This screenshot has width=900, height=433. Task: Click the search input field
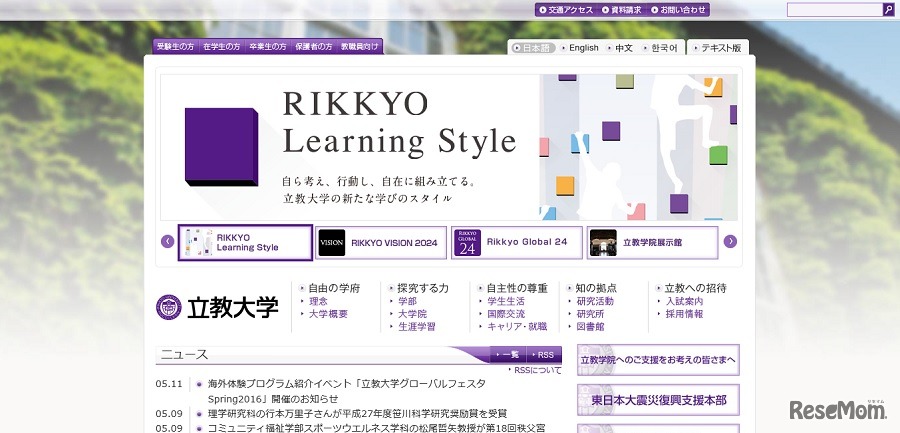(835, 10)
